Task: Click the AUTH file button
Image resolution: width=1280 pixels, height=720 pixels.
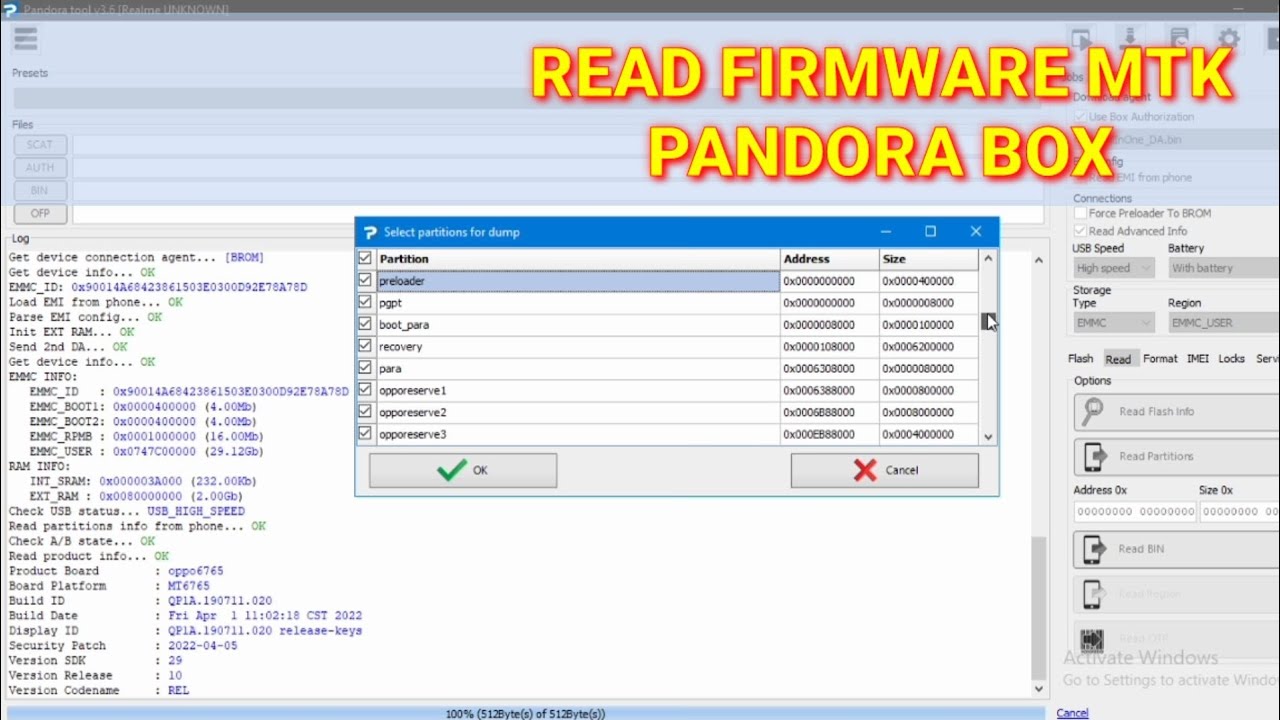Action: 40,168
